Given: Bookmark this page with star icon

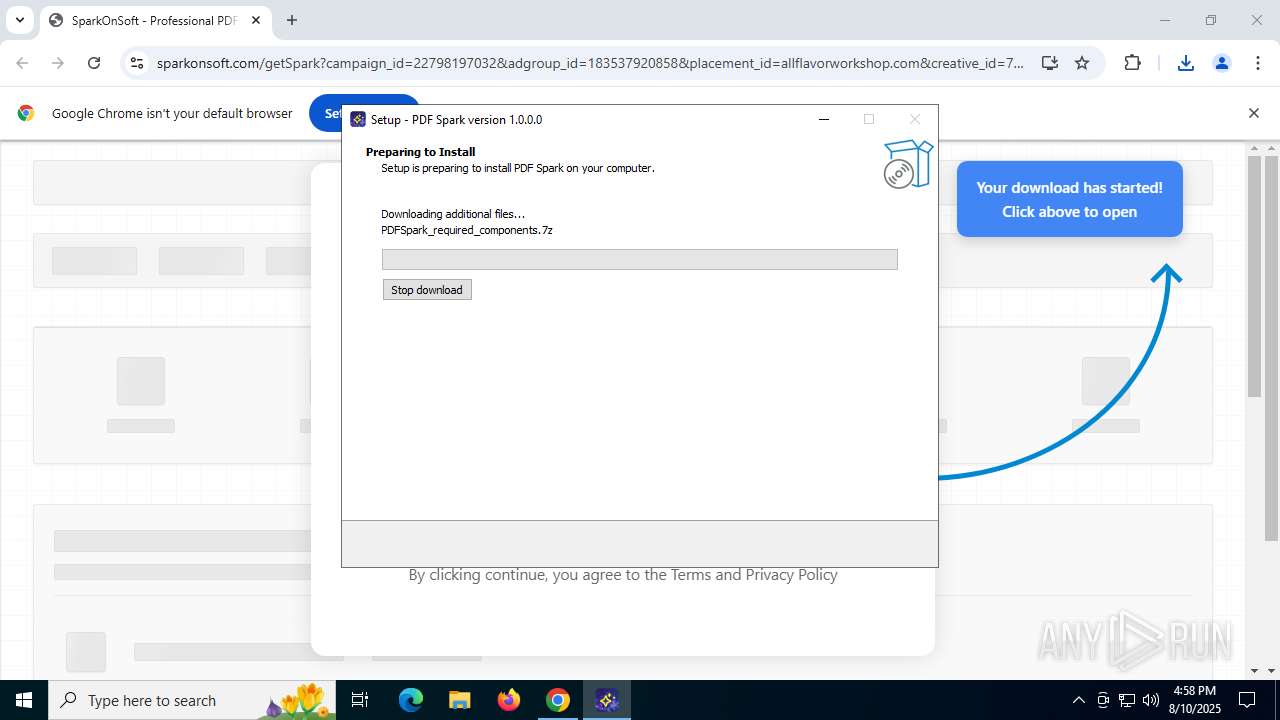Looking at the screenshot, I should click(x=1082, y=63).
